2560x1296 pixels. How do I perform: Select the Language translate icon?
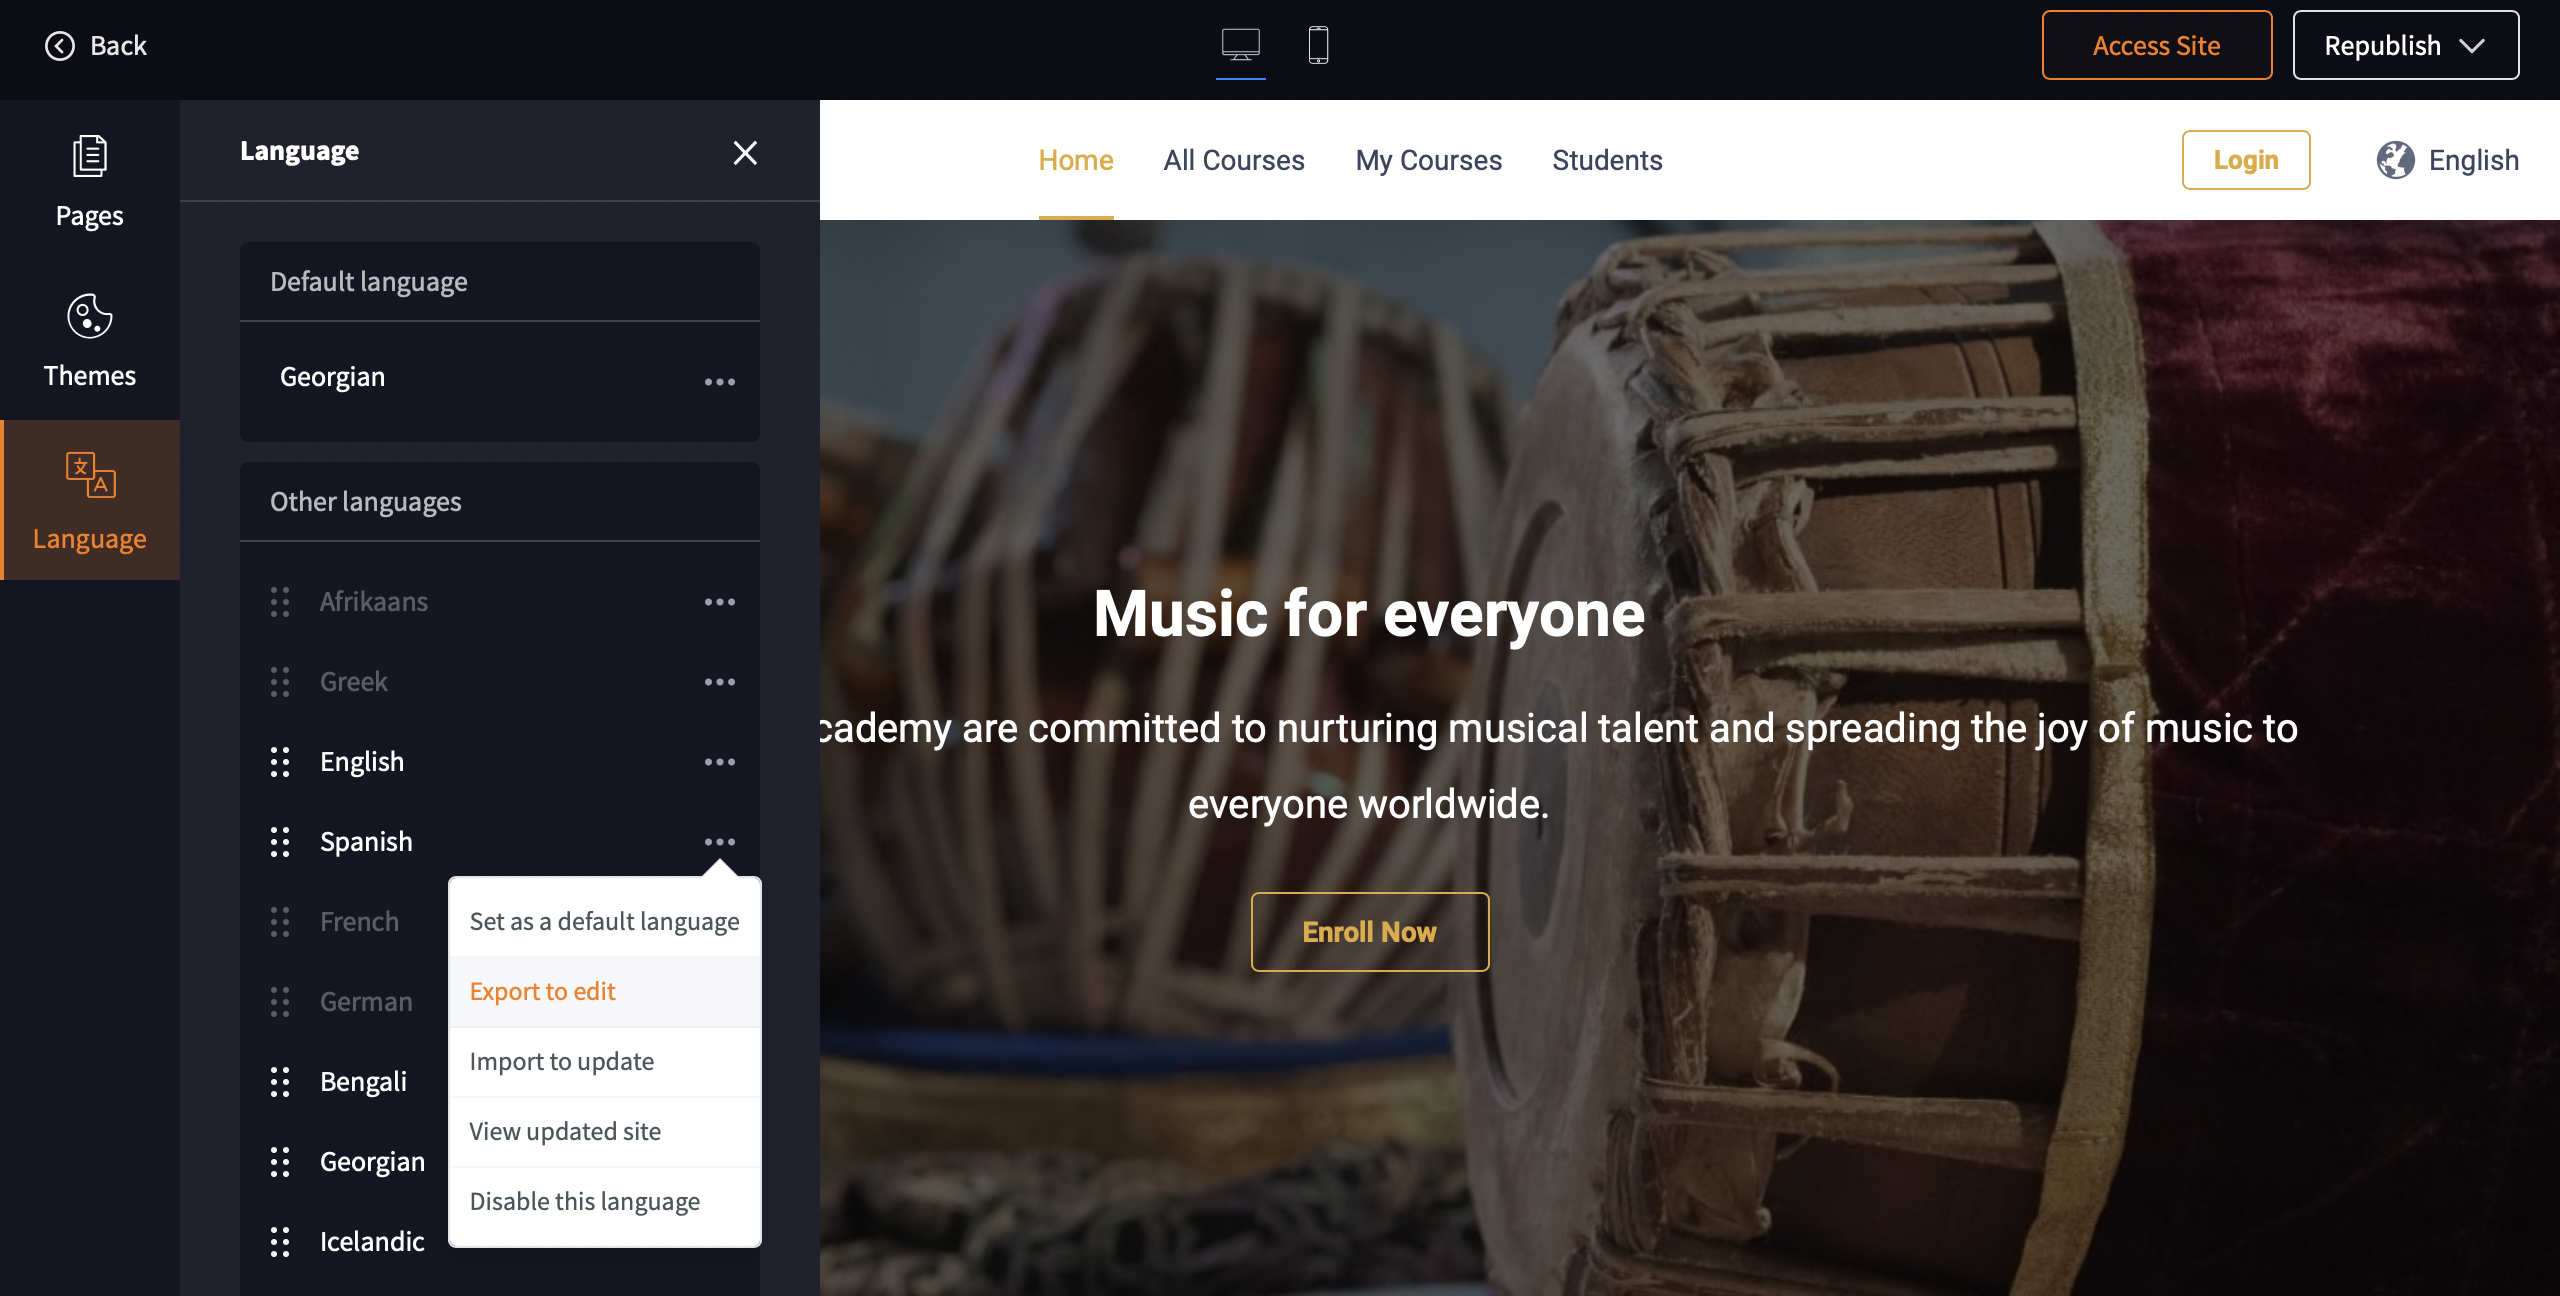tap(90, 475)
